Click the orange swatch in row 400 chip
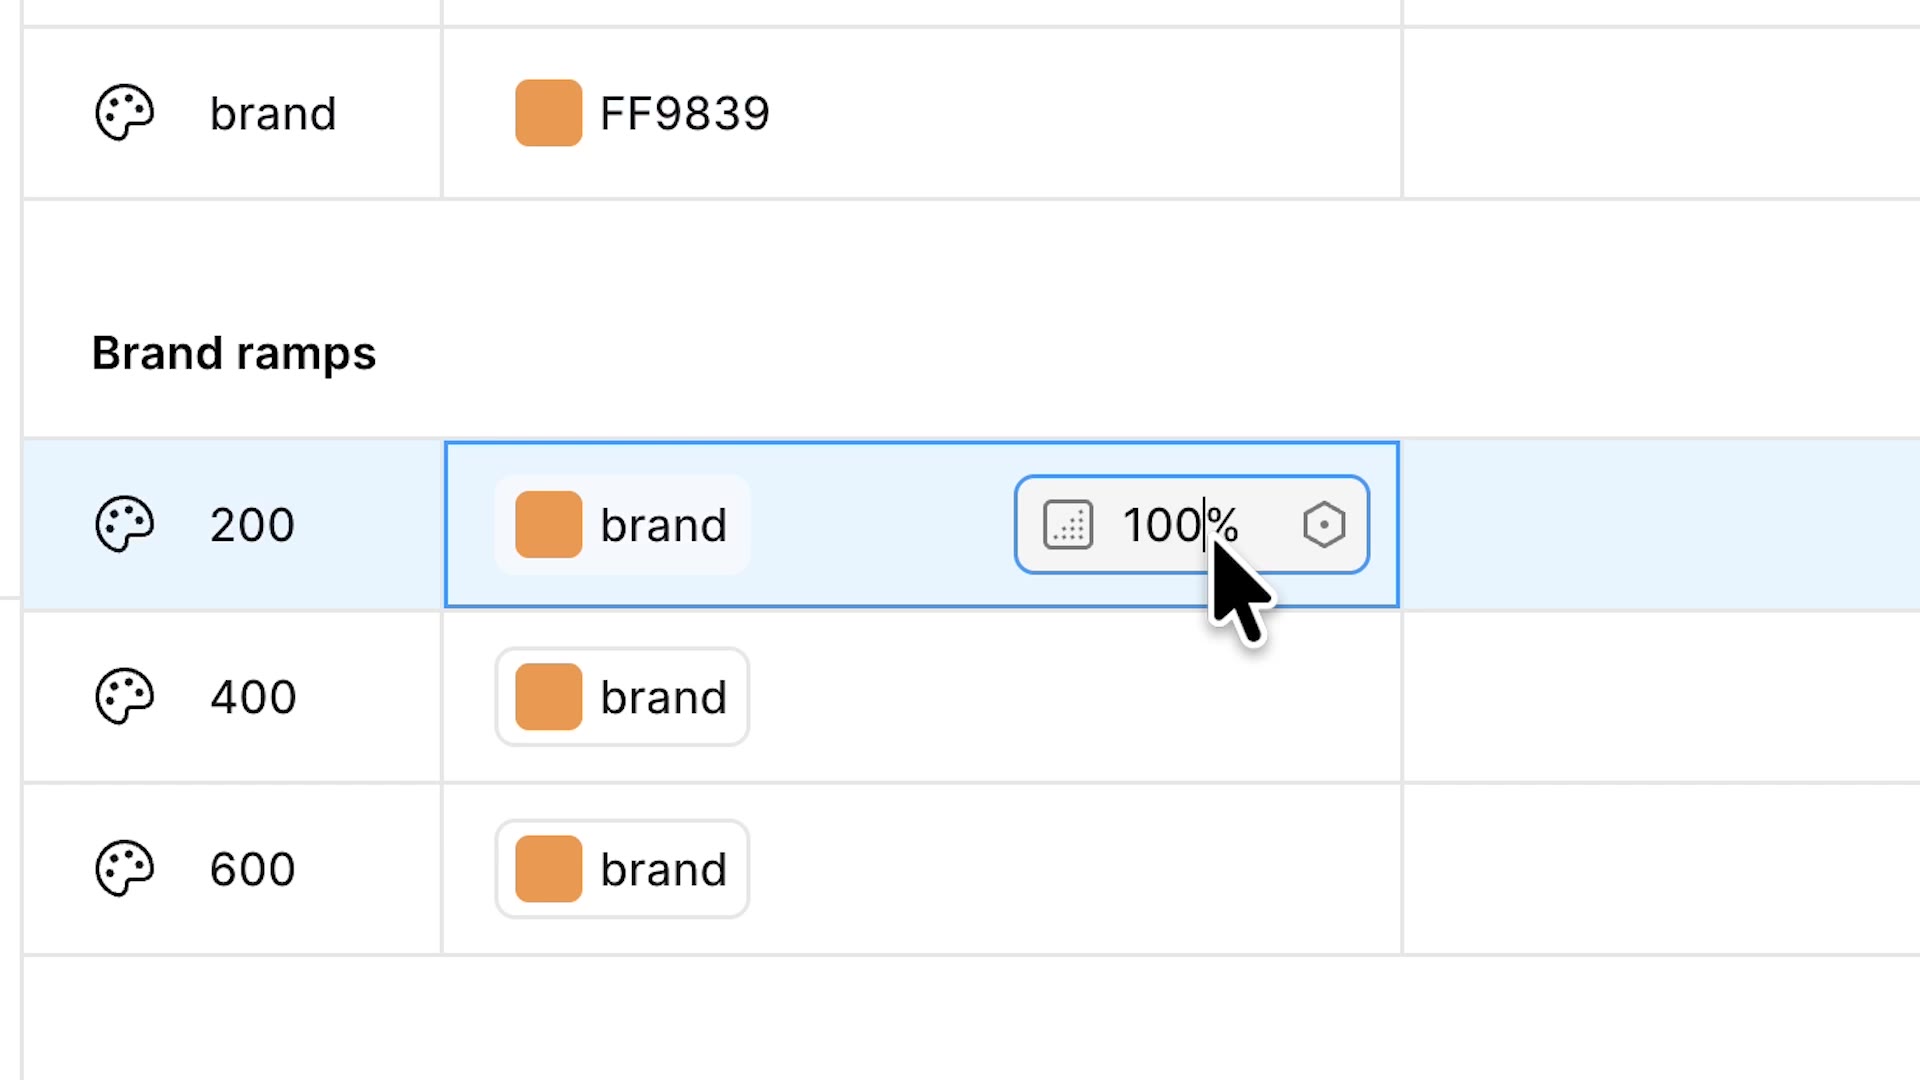 pyautogui.click(x=549, y=697)
